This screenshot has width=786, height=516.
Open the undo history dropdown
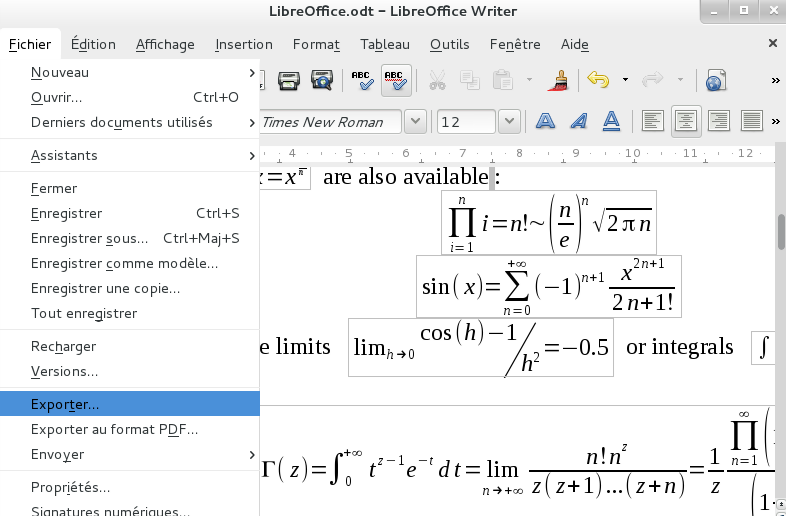(x=625, y=80)
